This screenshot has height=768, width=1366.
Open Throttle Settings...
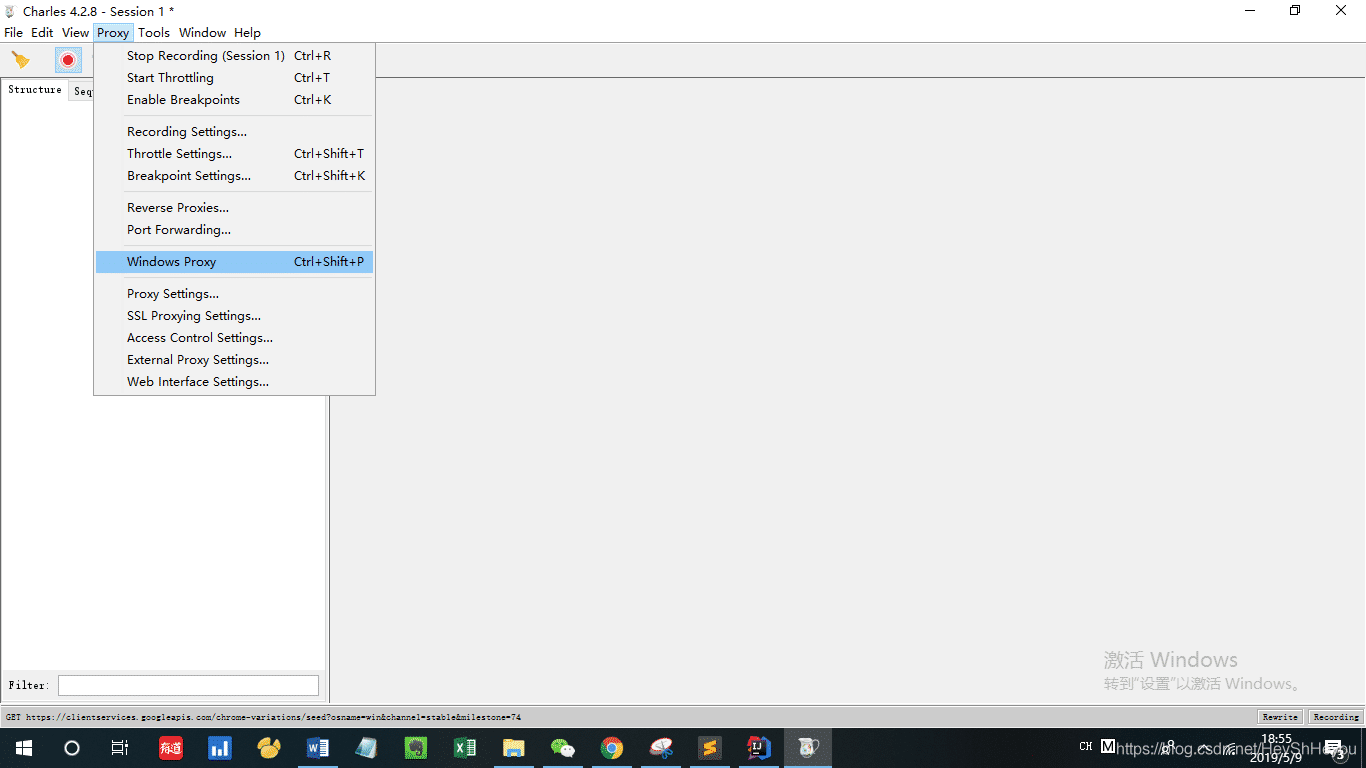tap(234, 154)
